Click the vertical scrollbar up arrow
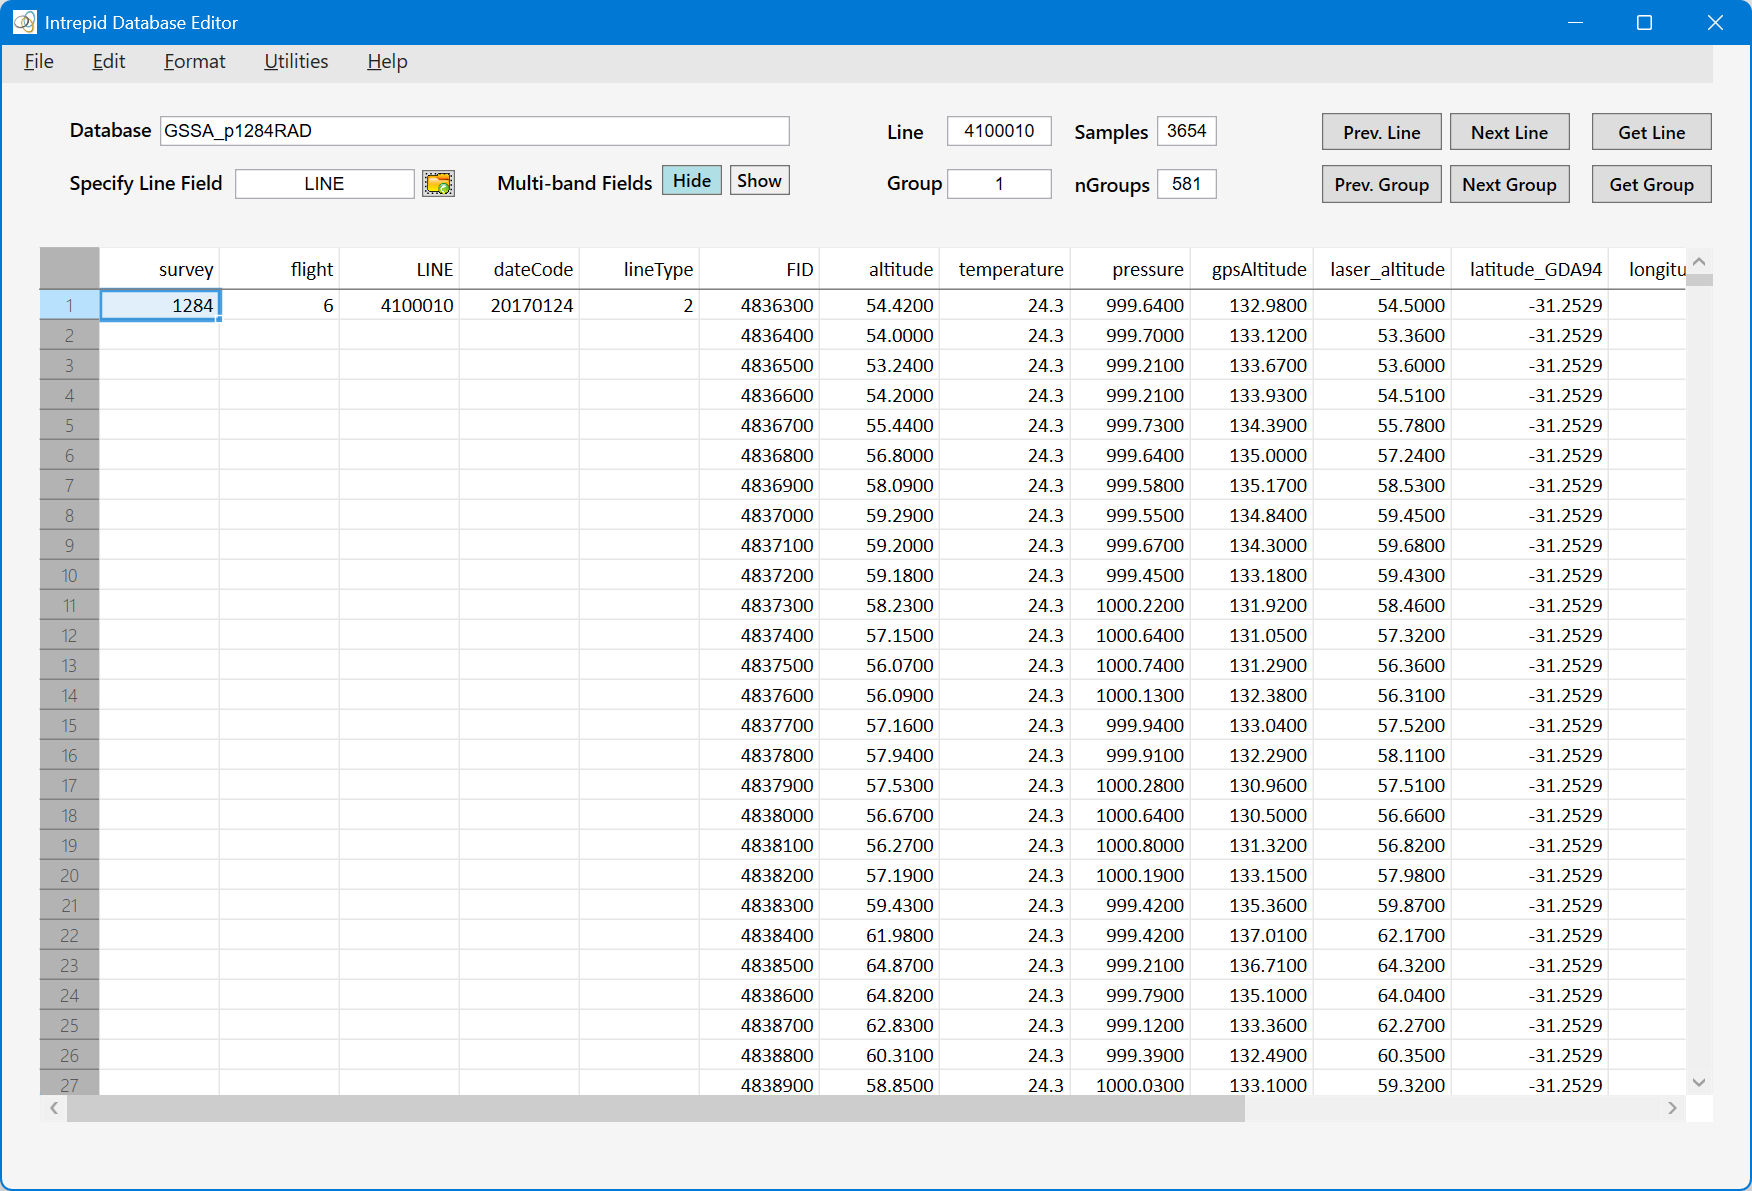1752x1191 pixels. [x=1699, y=261]
